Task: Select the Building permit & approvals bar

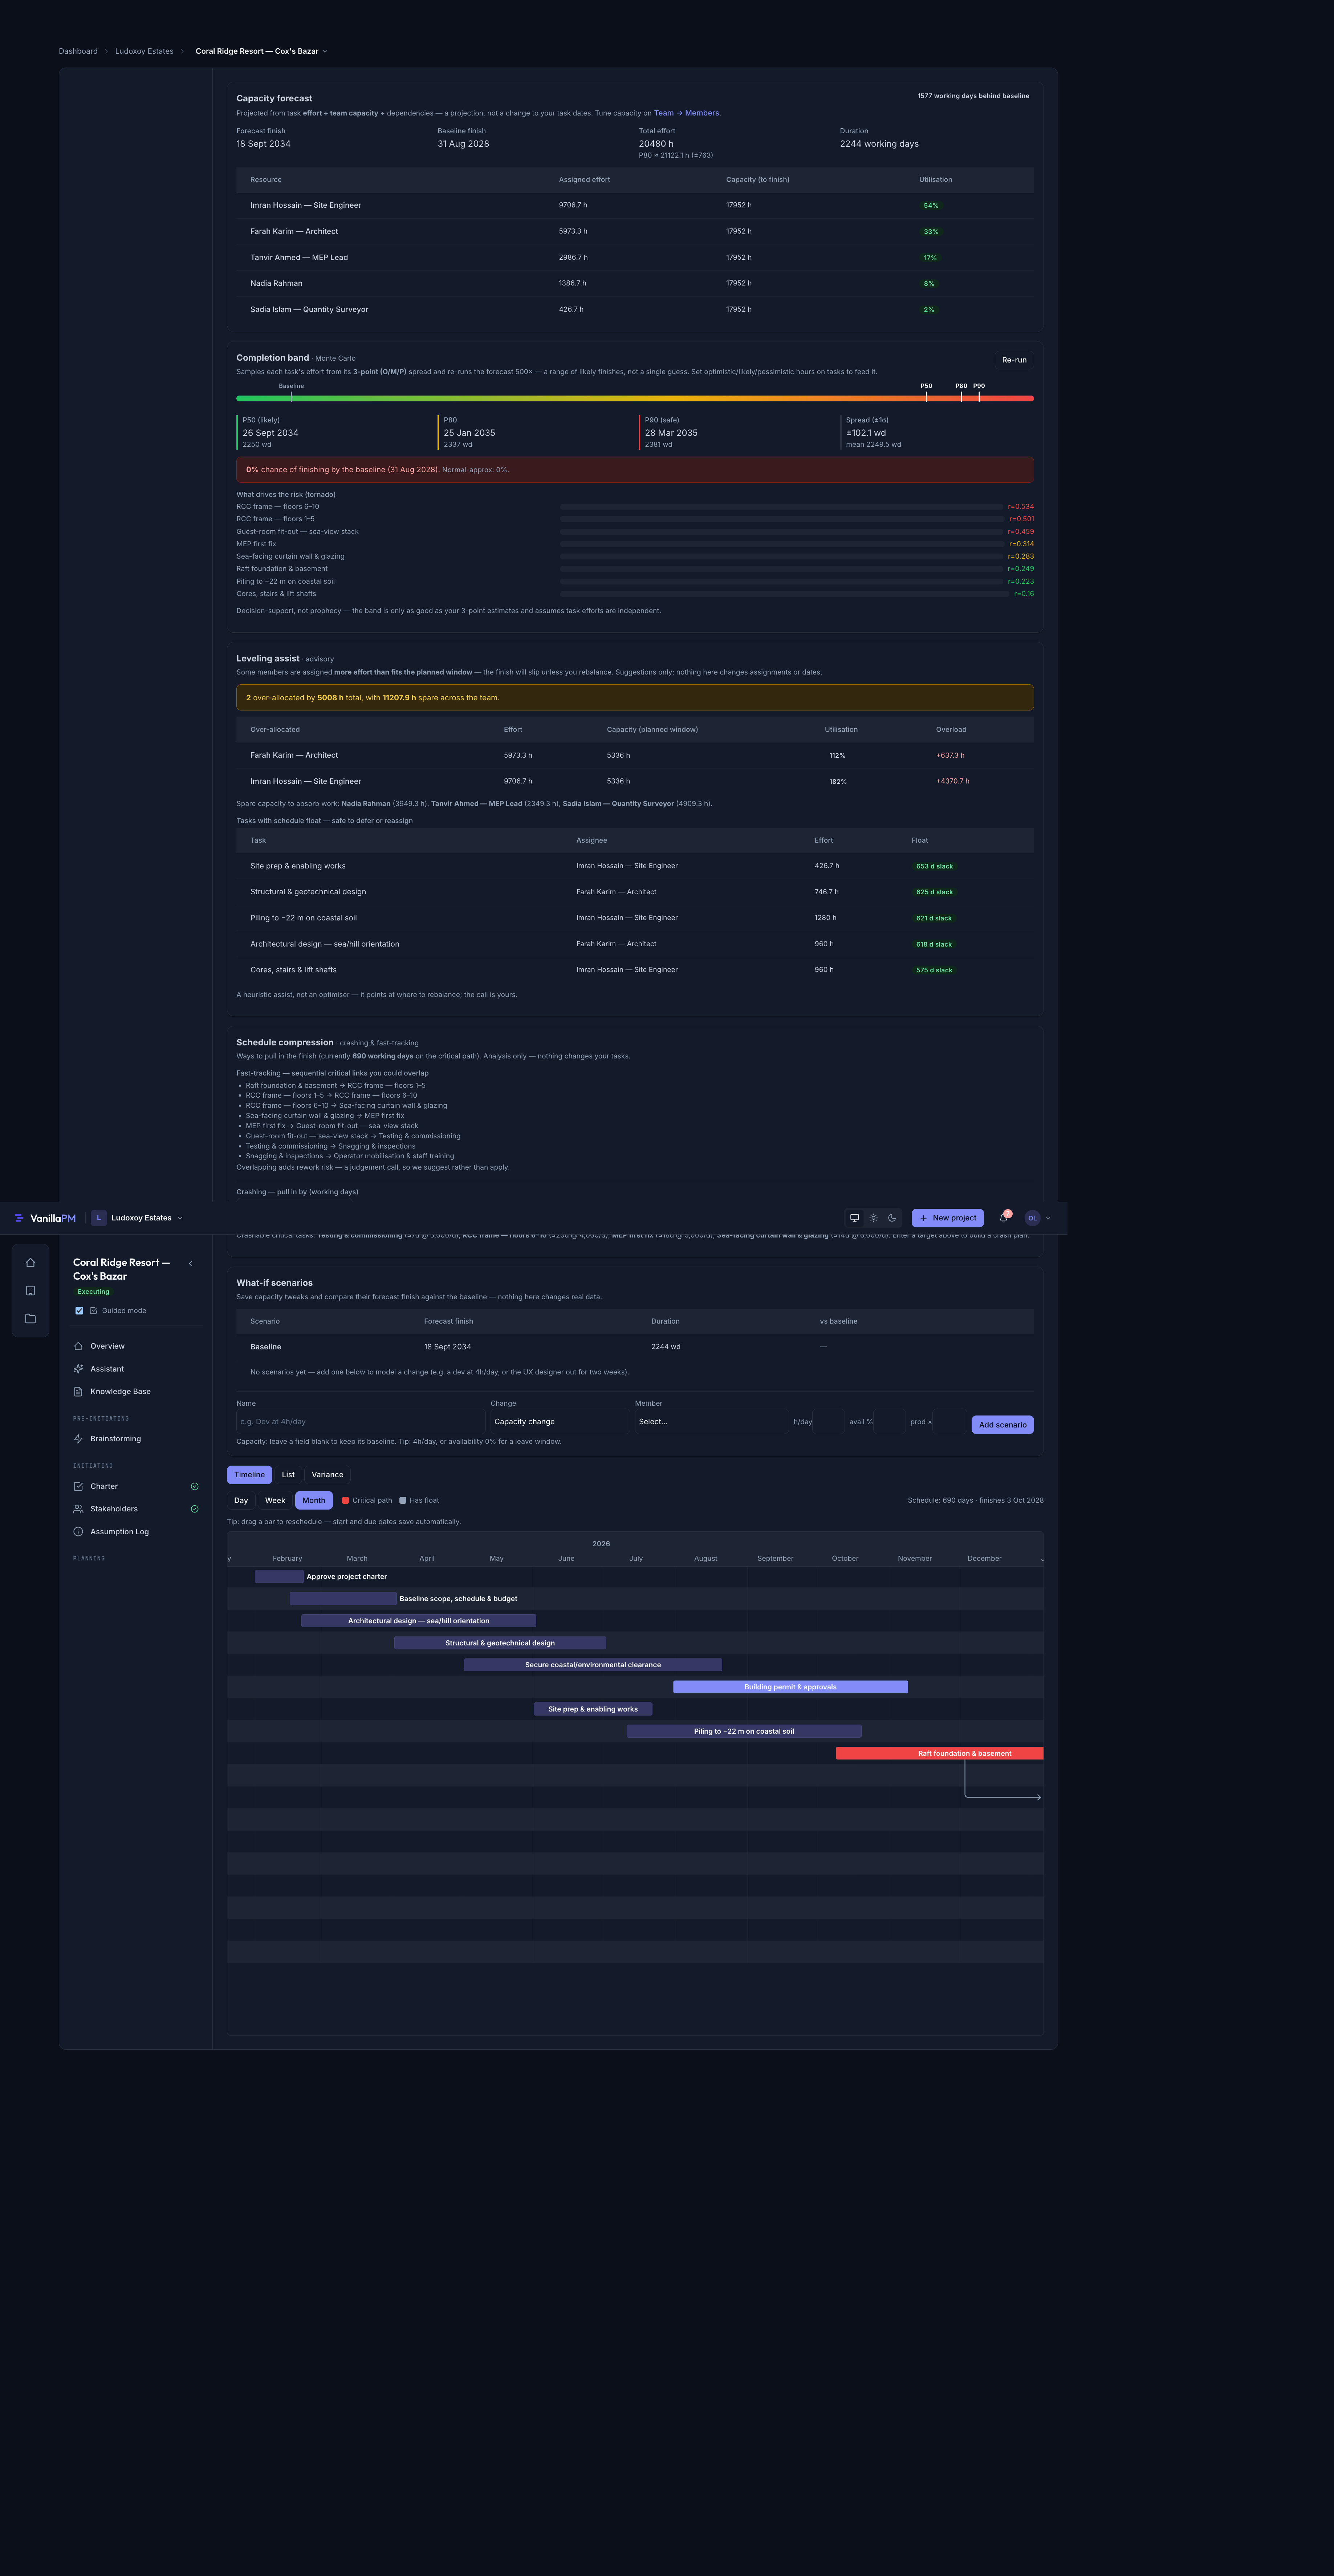Action: pos(790,1687)
